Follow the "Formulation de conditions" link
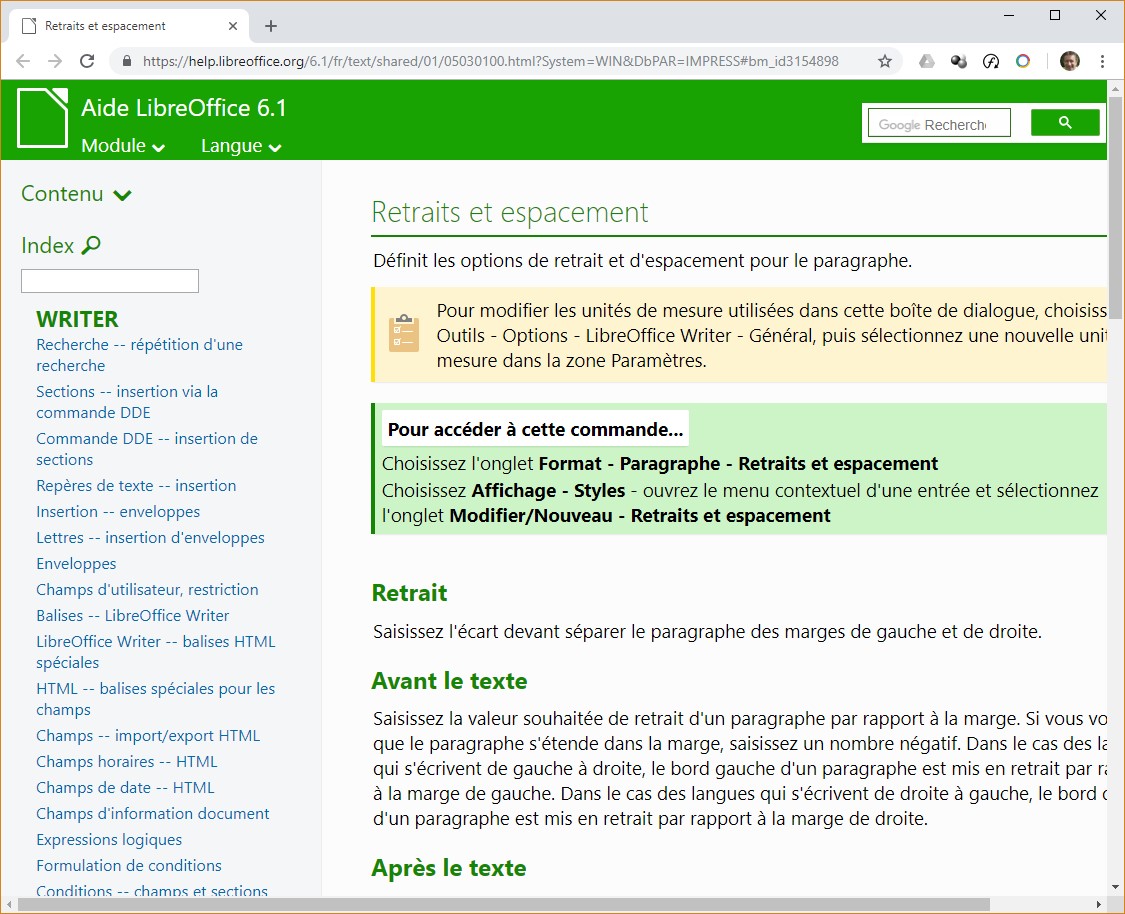 (x=129, y=865)
